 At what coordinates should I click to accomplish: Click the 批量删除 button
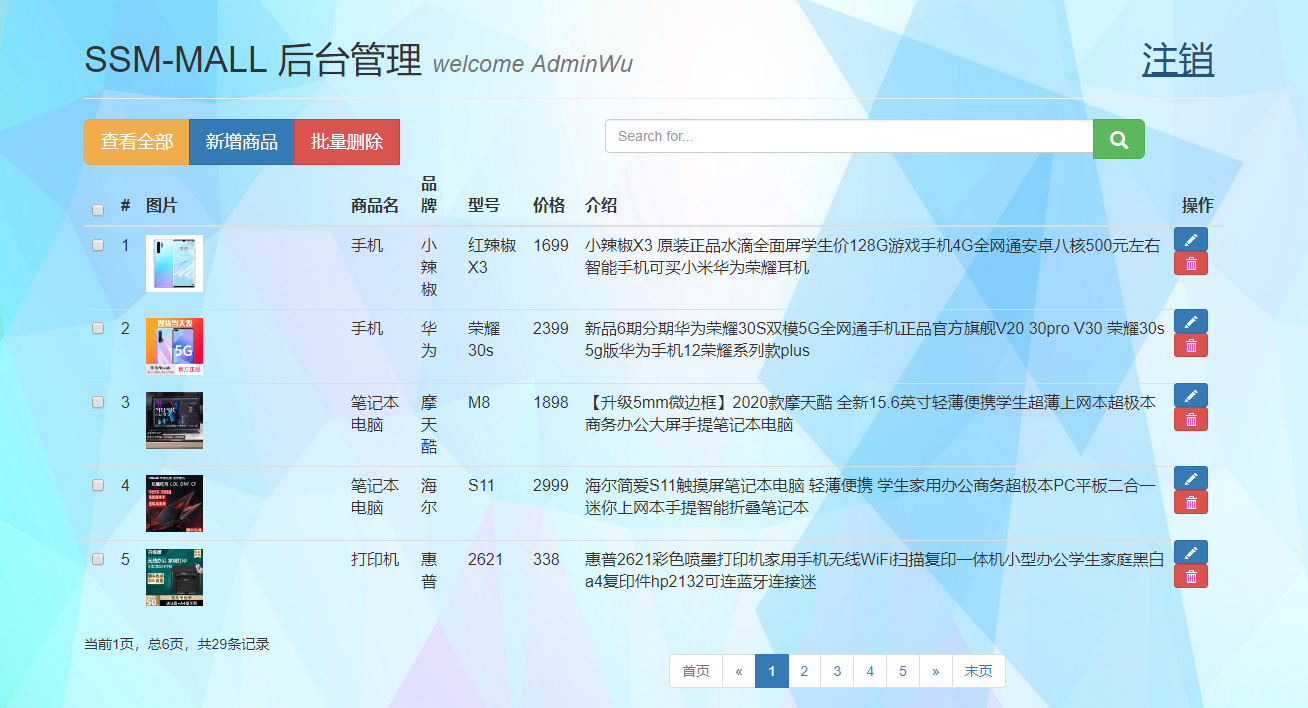[x=346, y=142]
